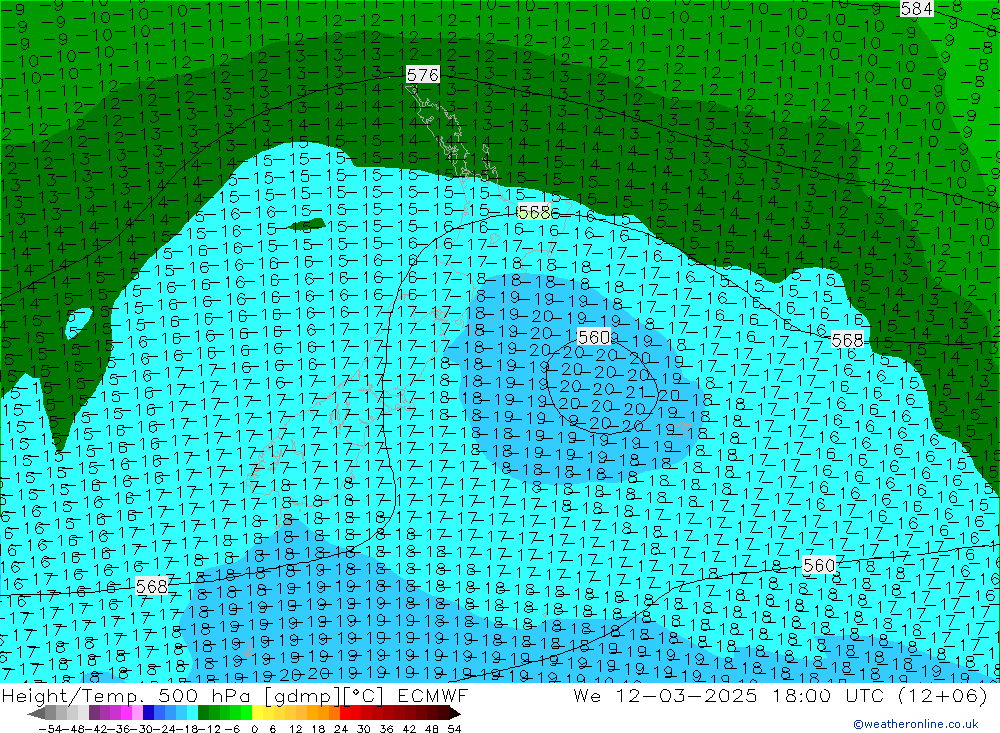Pick the darkest green swatch right of -18
This screenshot has width=1000, height=733.
point(203,713)
